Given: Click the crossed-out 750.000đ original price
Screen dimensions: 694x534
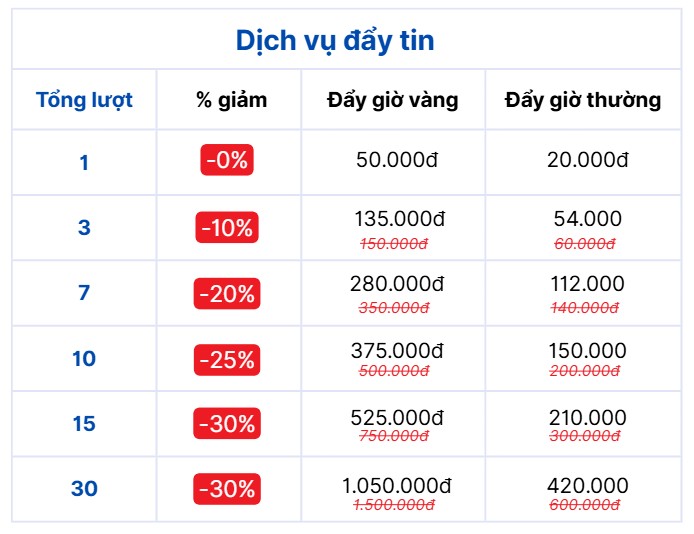Looking at the screenshot, I should (x=393, y=436).
